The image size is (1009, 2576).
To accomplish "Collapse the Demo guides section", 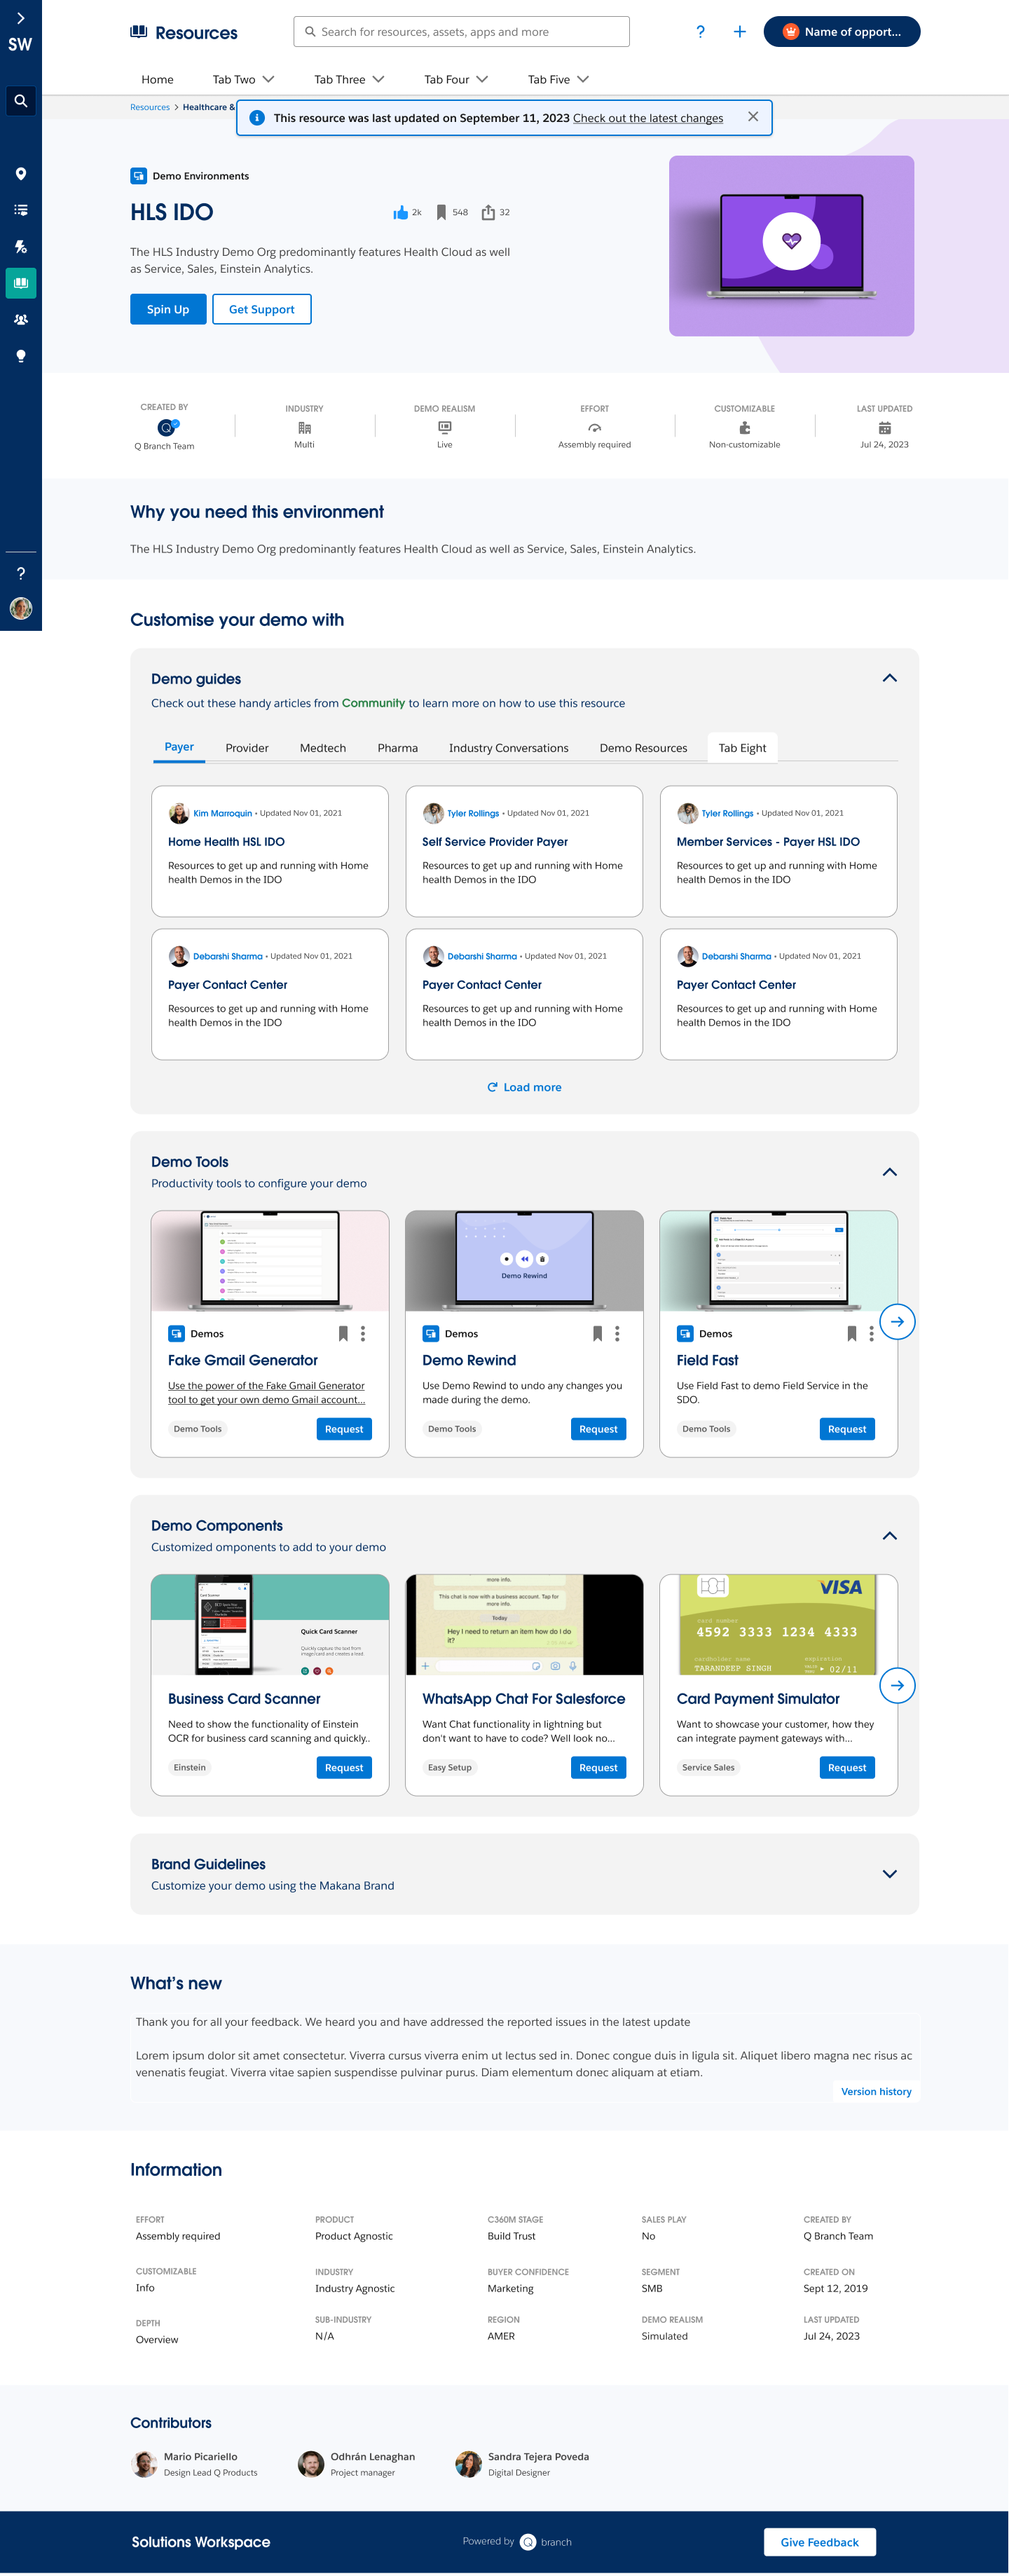I will 889,678.
